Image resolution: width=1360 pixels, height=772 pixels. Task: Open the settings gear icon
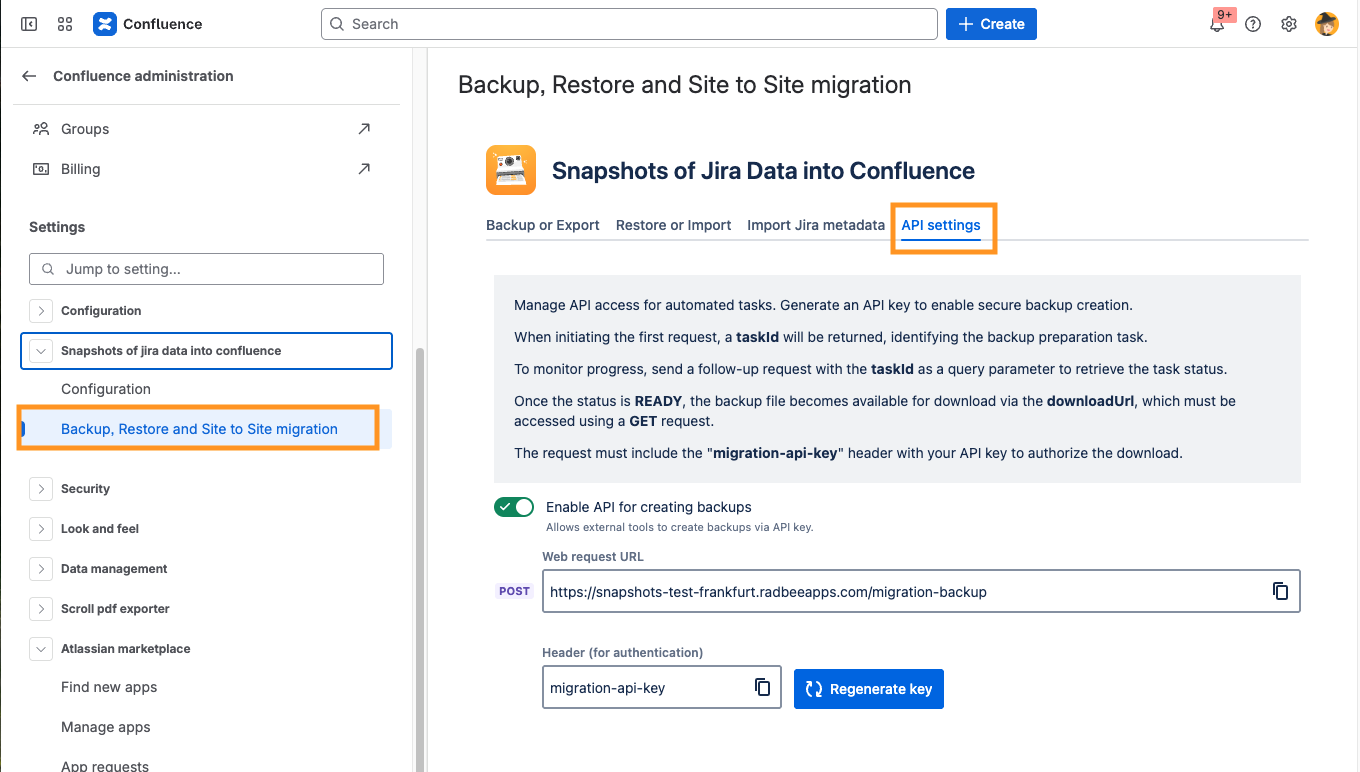(1289, 24)
